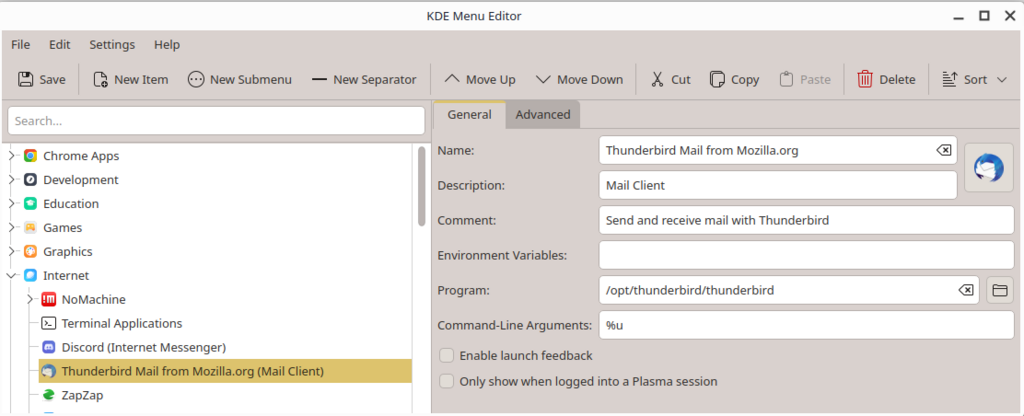
Task: Open the Edit menu
Action: pyautogui.click(x=59, y=44)
